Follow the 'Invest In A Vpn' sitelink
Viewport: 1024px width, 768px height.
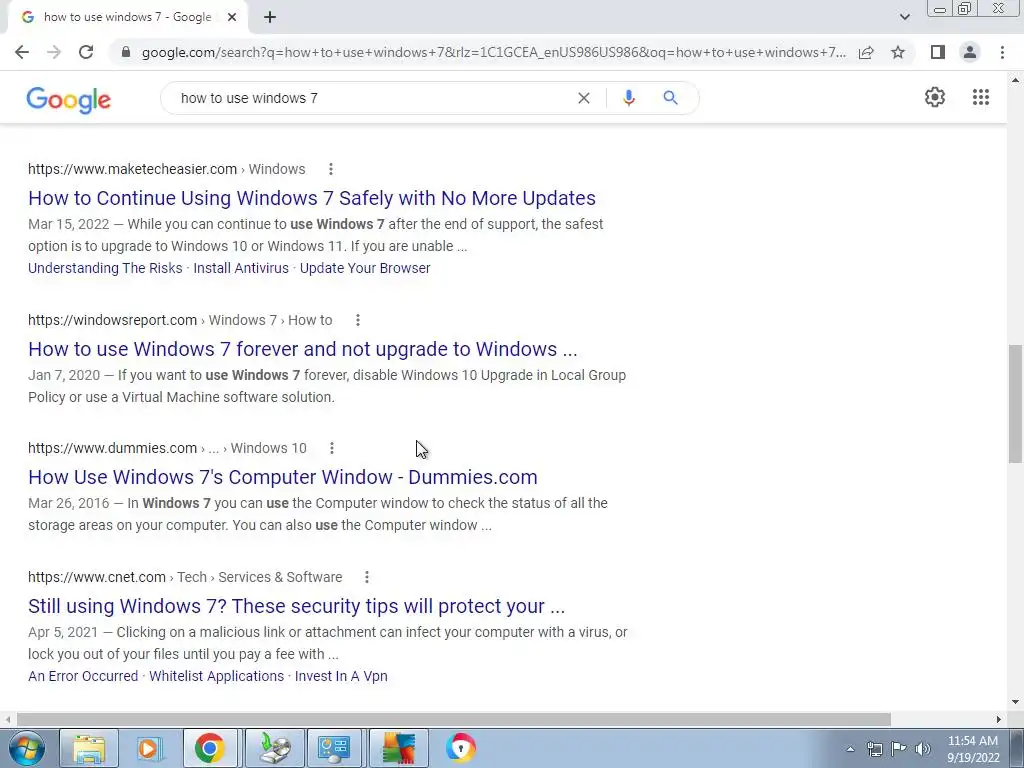point(341,677)
